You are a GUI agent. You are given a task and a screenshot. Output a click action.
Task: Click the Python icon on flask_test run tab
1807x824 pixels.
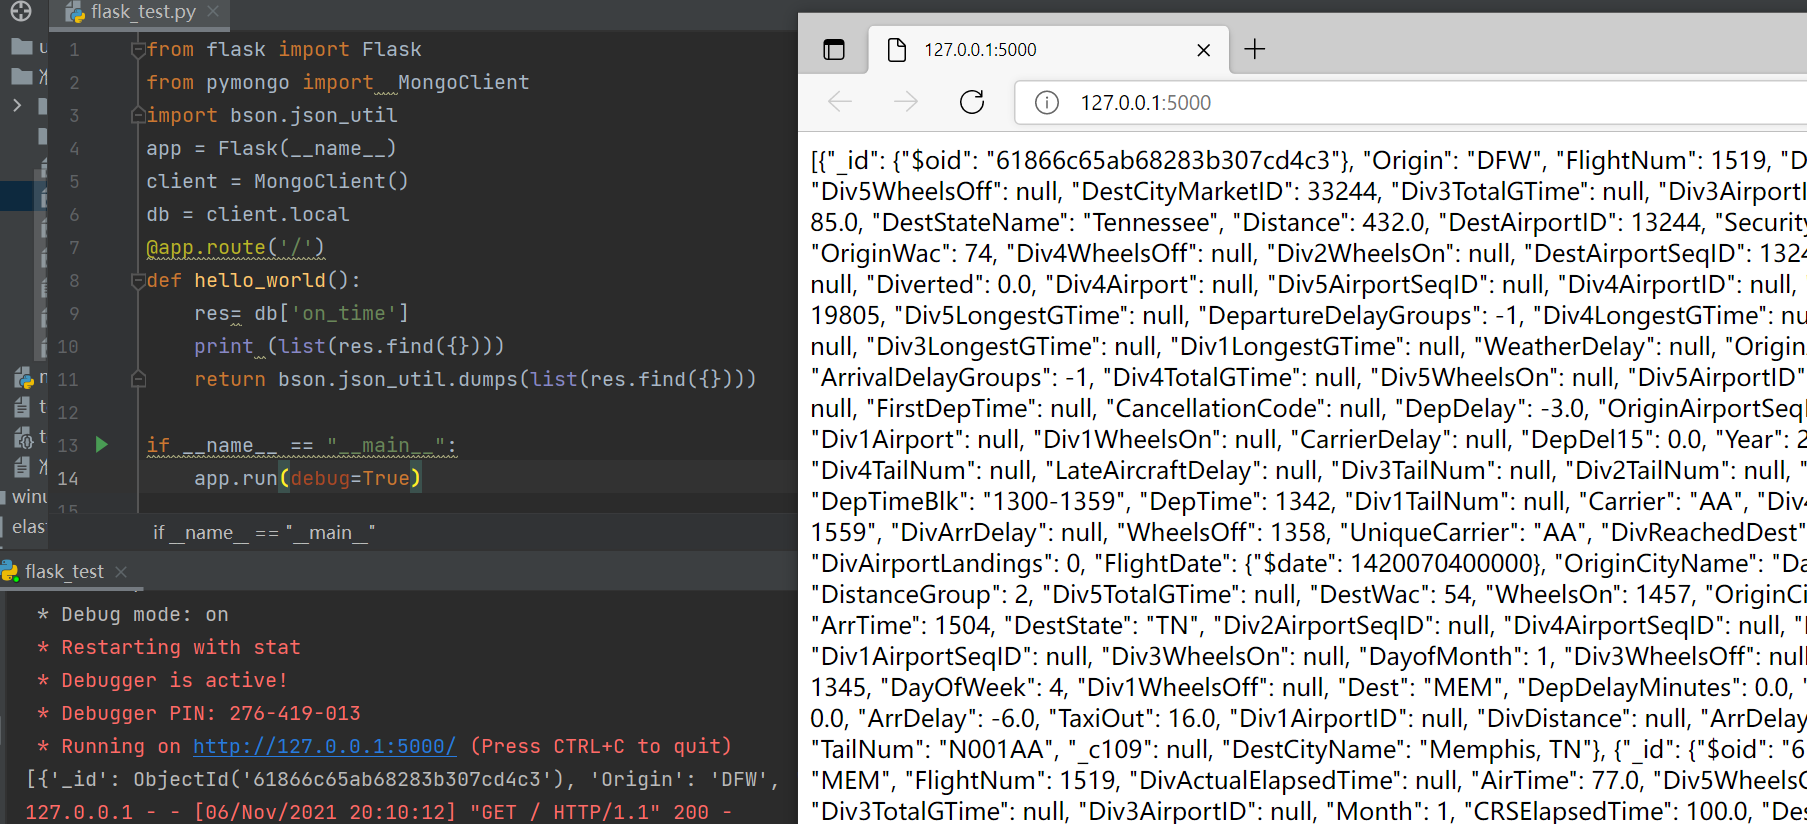pyautogui.click(x=10, y=571)
